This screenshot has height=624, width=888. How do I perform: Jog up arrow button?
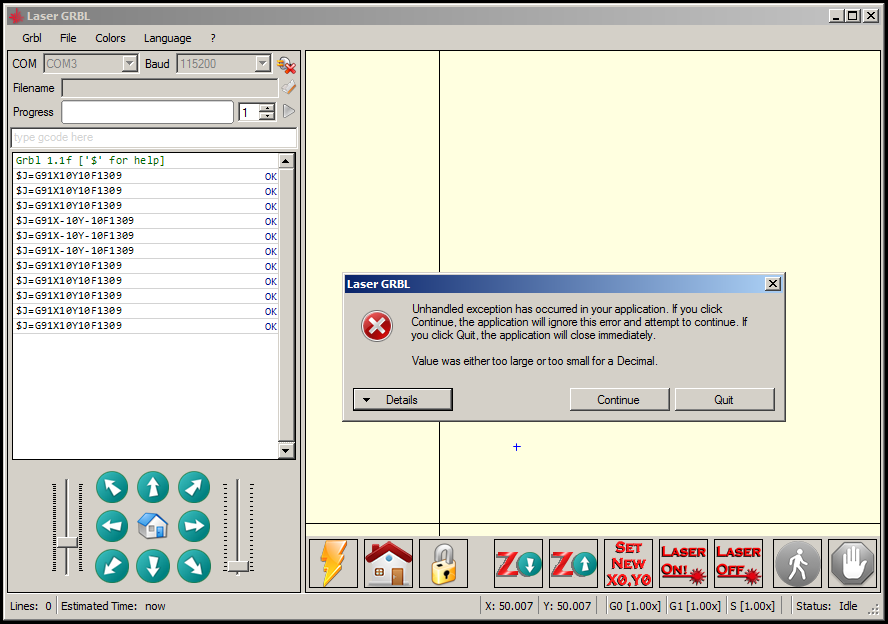[153, 487]
